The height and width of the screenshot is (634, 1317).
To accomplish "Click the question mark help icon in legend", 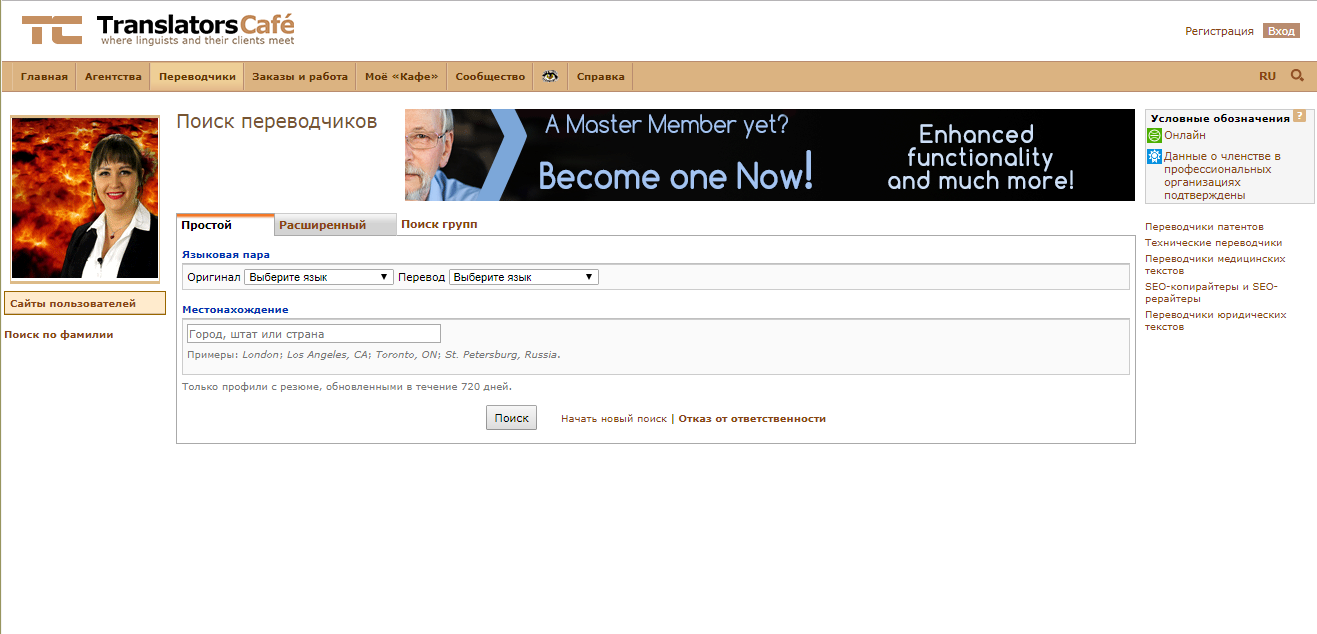I will [x=1299, y=116].
